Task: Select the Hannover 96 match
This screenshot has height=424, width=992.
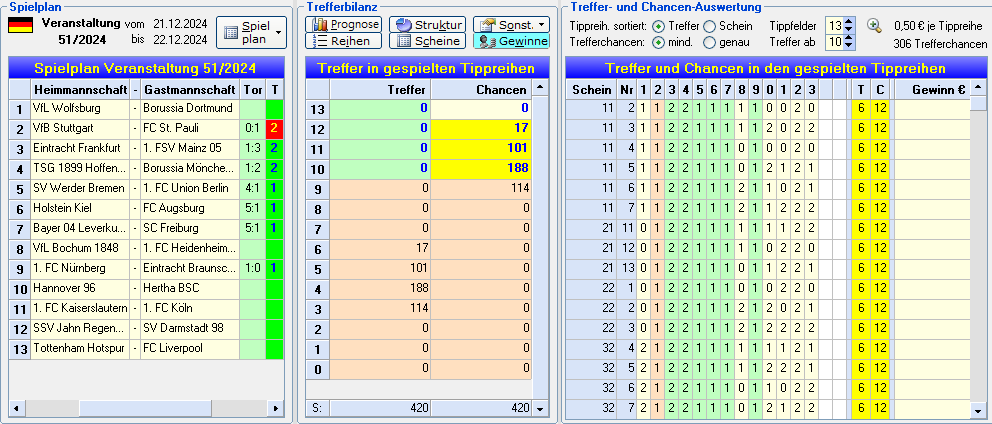Action: coord(146,288)
